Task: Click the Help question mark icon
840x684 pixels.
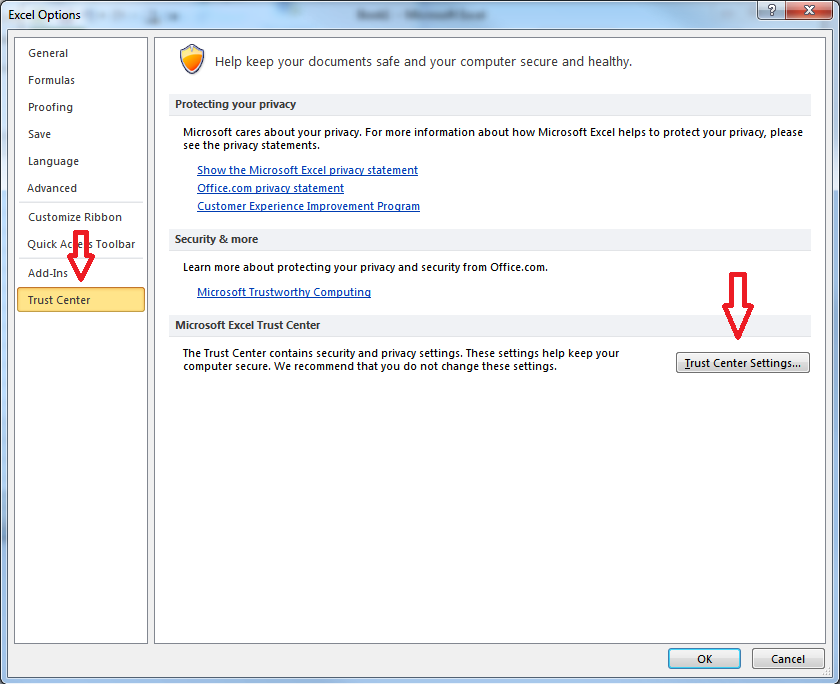Action: click(x=771, y=10)
